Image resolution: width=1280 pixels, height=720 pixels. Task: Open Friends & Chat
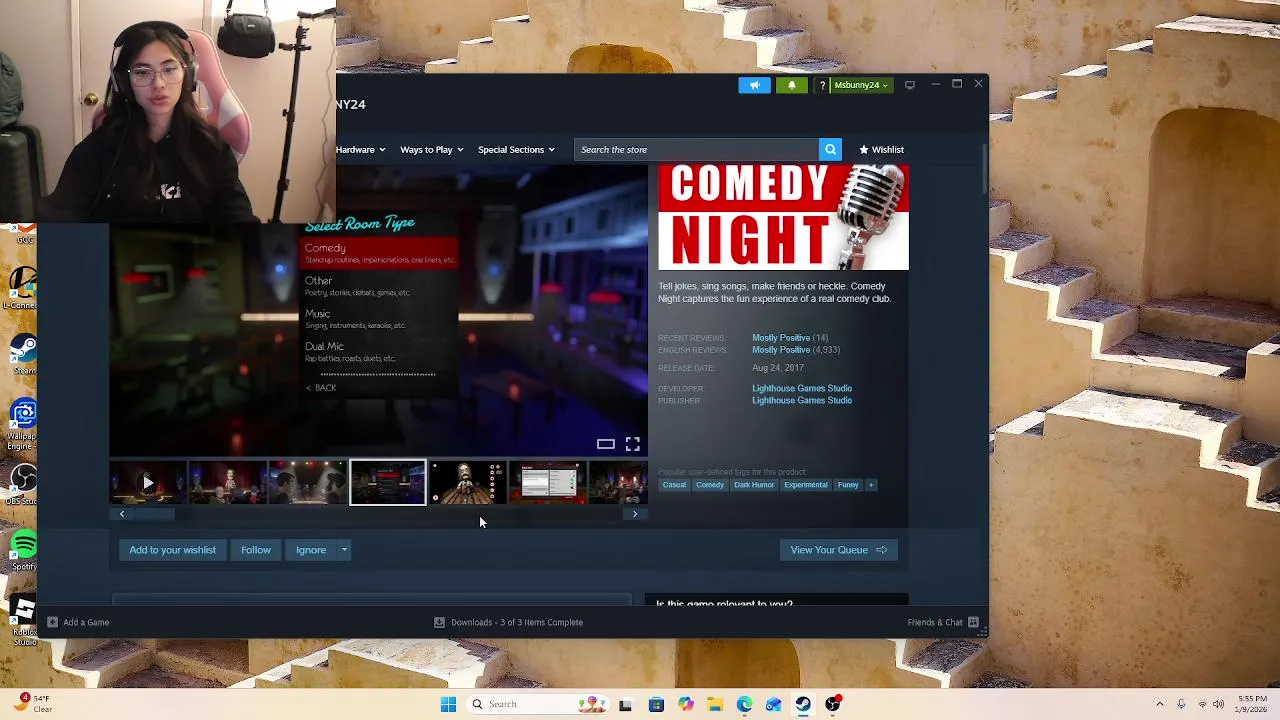[943, 622]
